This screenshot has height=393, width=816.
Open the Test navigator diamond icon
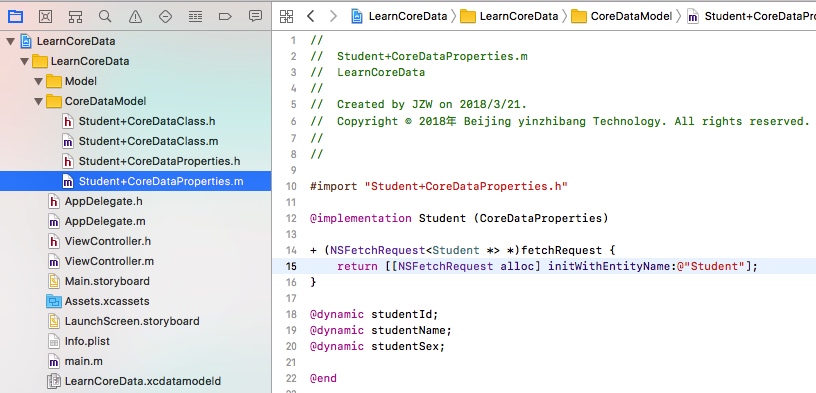pos(165,17)
